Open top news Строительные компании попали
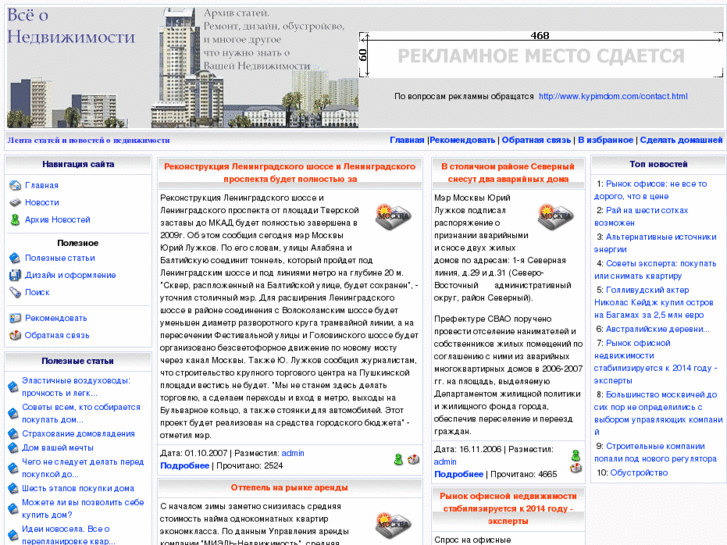The width and height of the screenshot is (727, 545). (656, 452)
